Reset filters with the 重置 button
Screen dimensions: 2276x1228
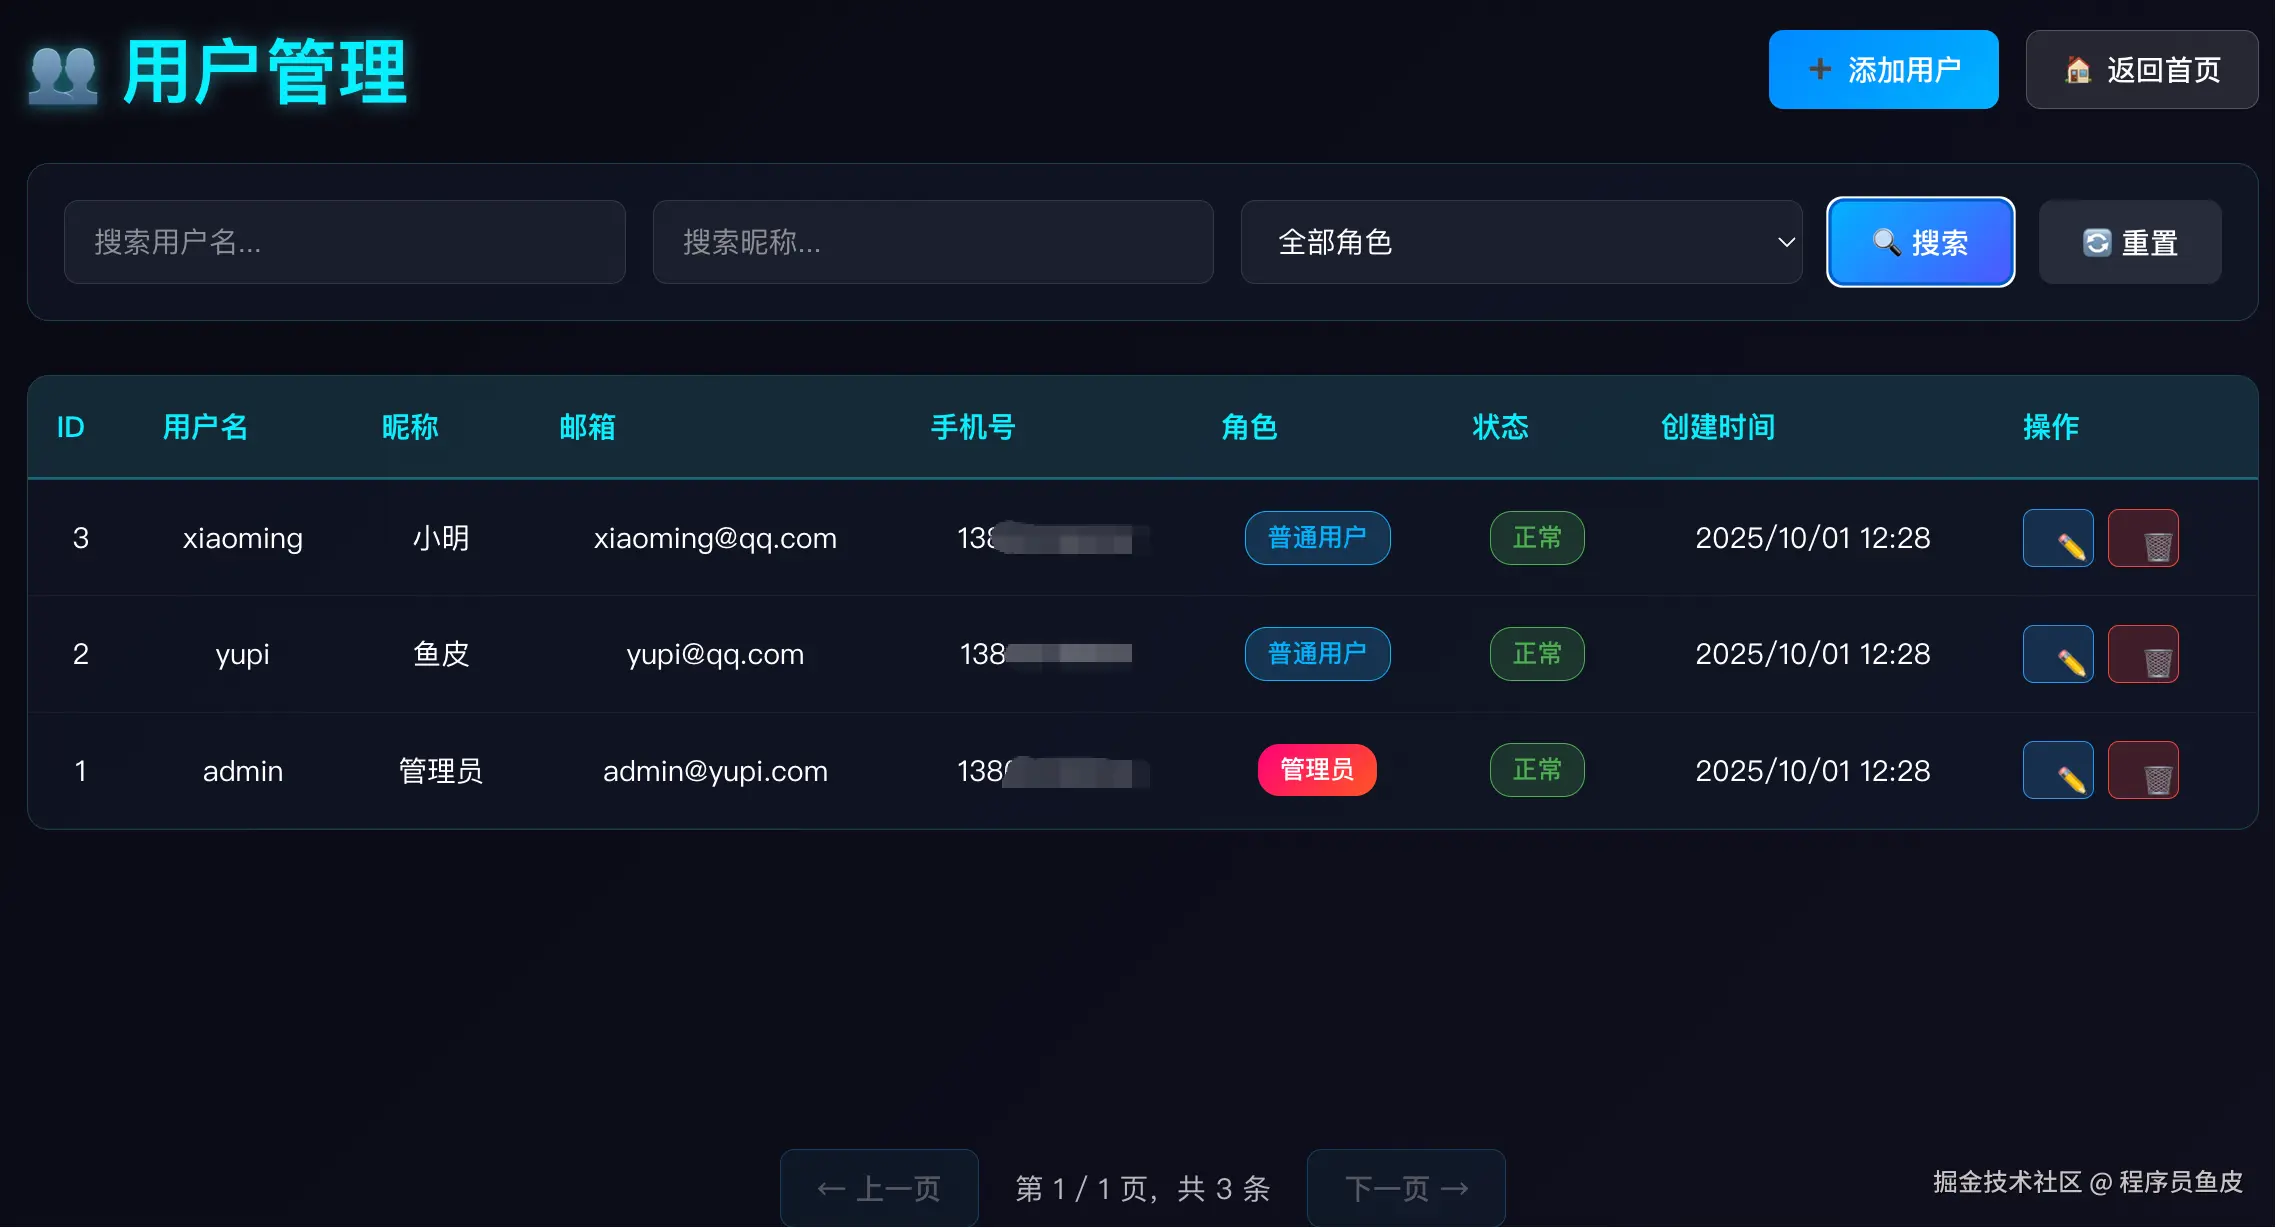click(2130, 242)
